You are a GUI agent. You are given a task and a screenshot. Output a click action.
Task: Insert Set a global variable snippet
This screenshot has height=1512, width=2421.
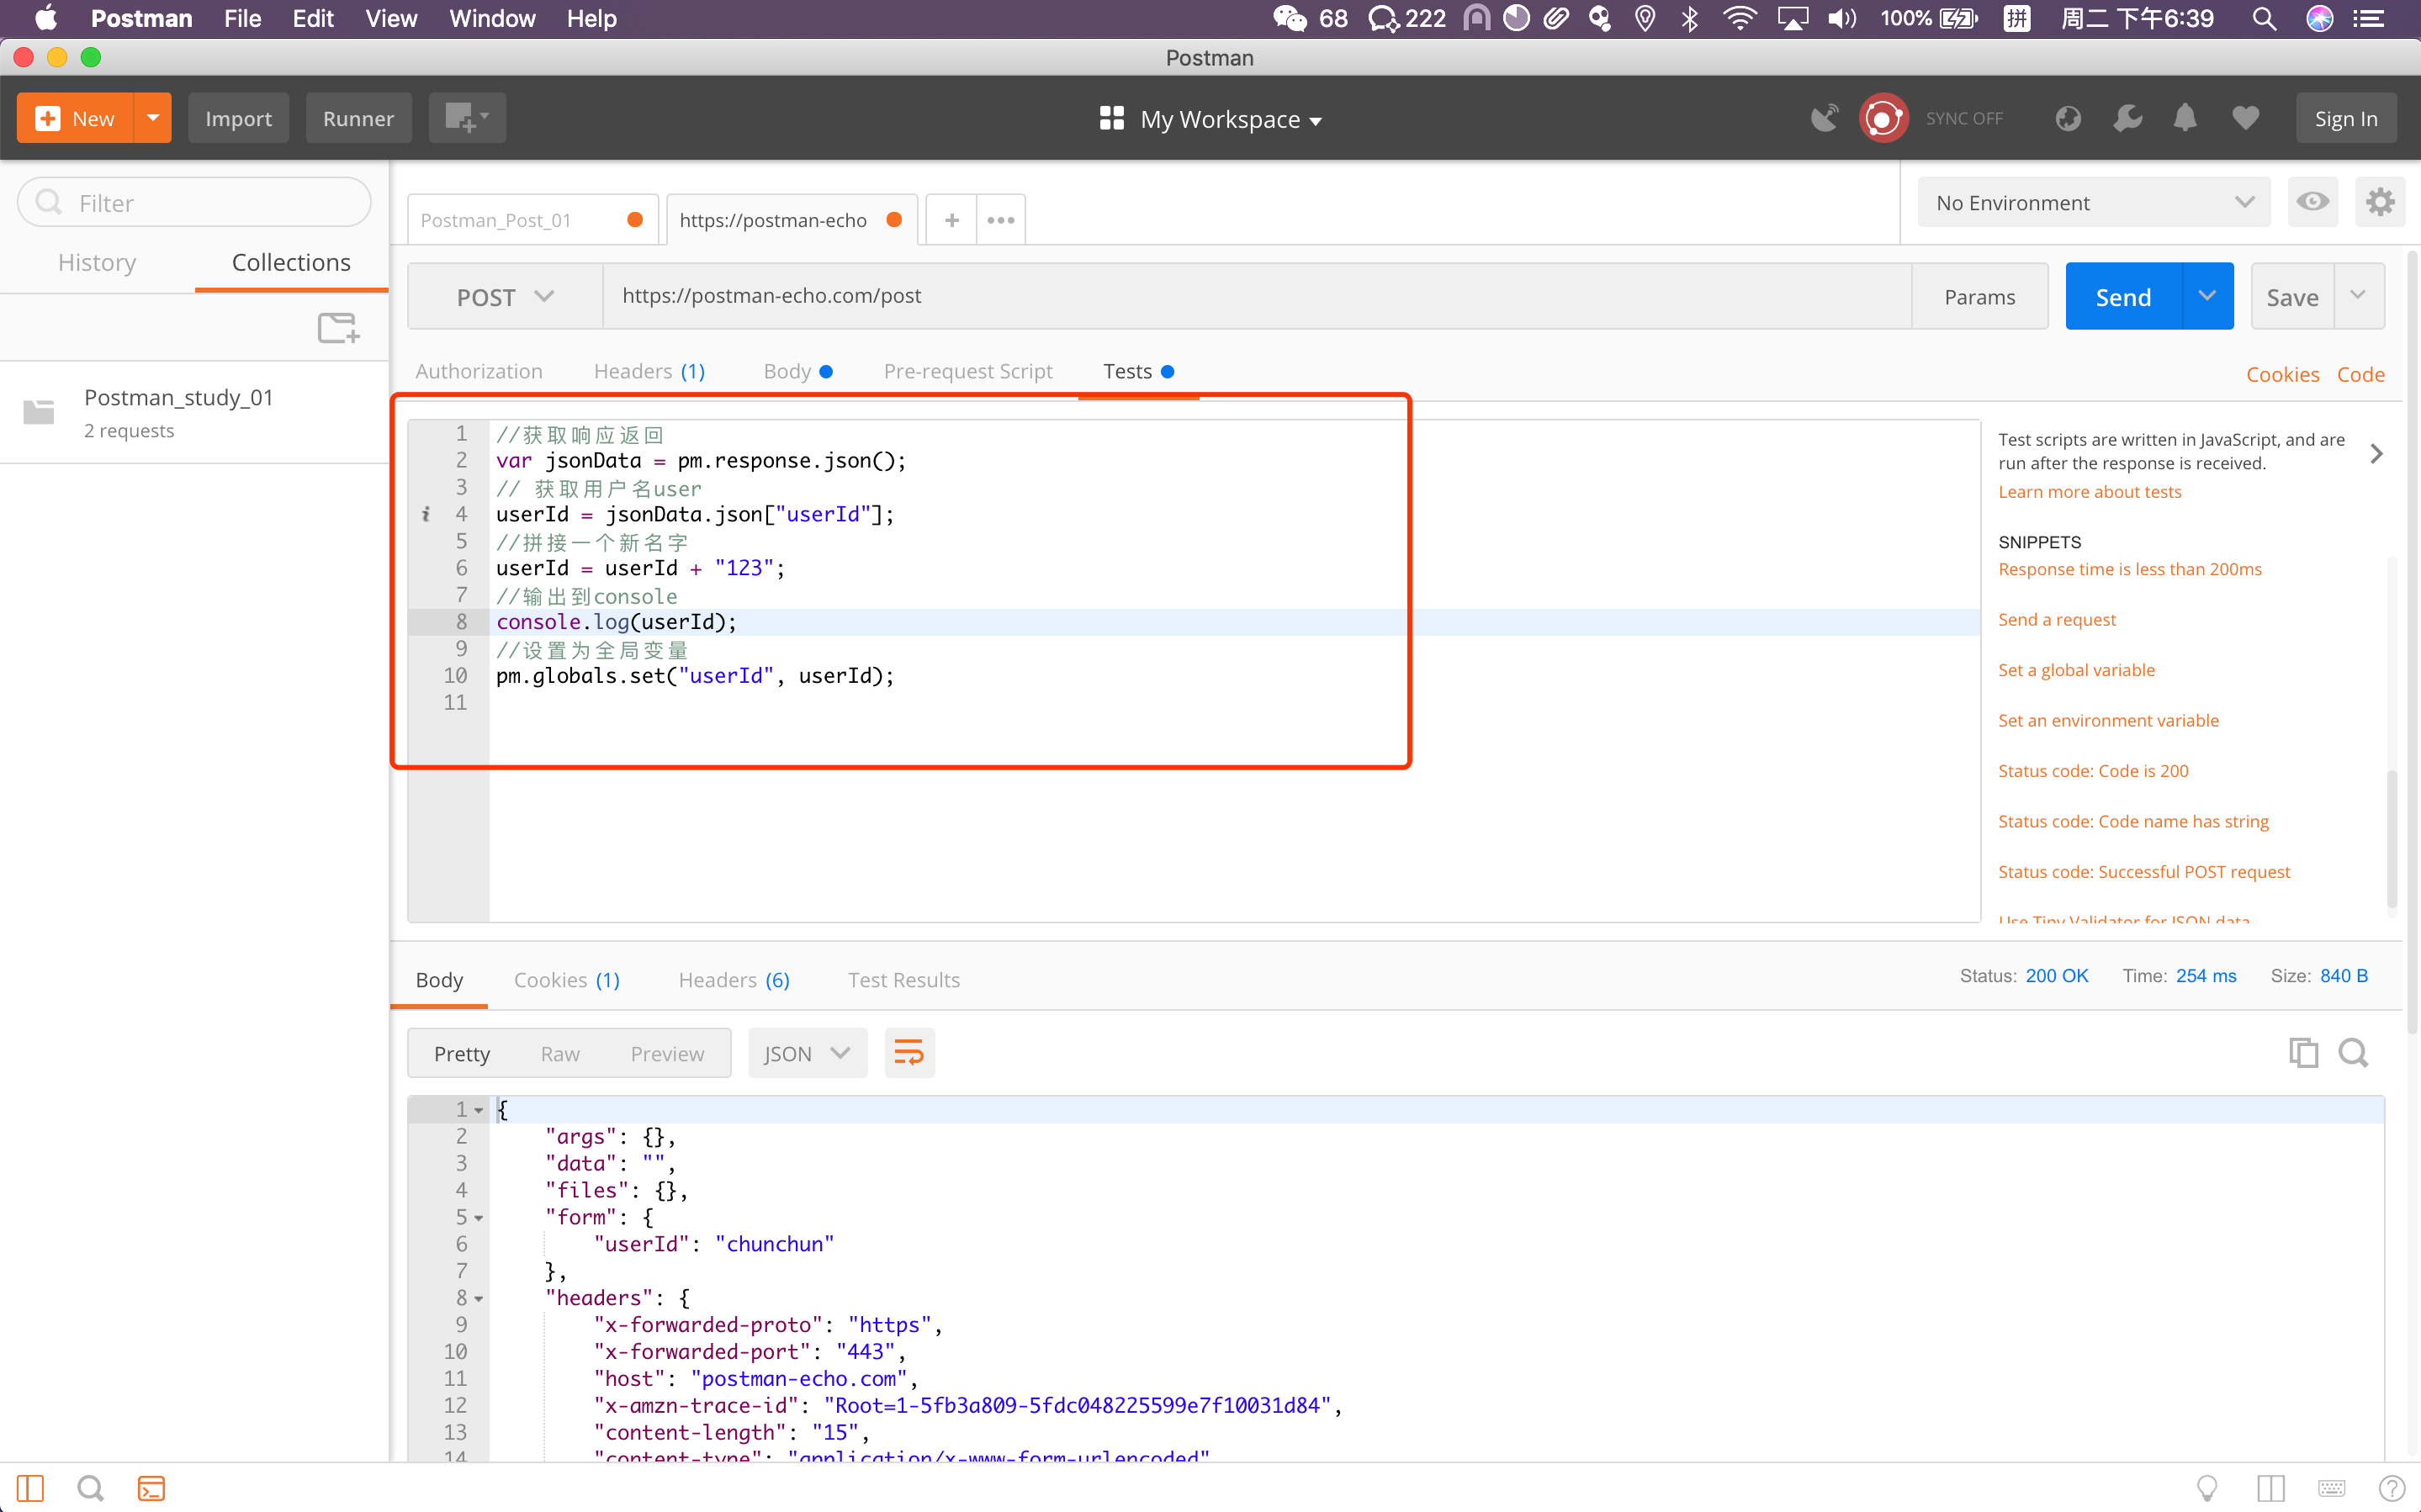[2076, 669]
